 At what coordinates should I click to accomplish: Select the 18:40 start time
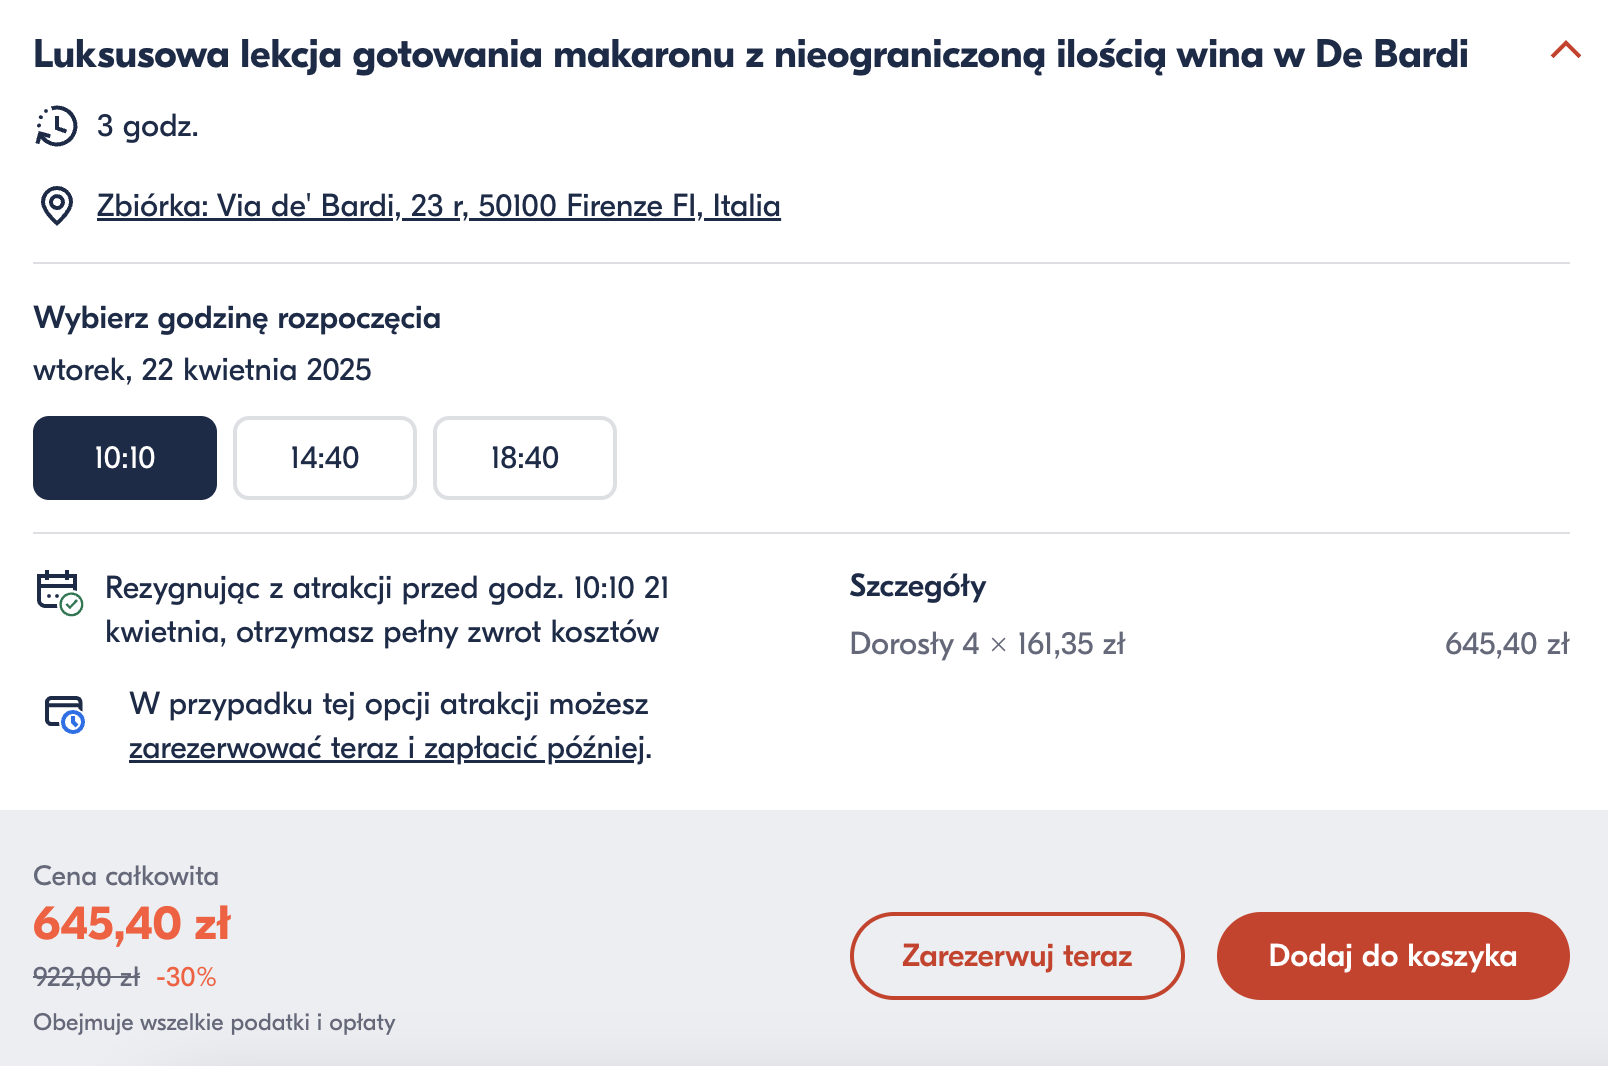point(525,458)
